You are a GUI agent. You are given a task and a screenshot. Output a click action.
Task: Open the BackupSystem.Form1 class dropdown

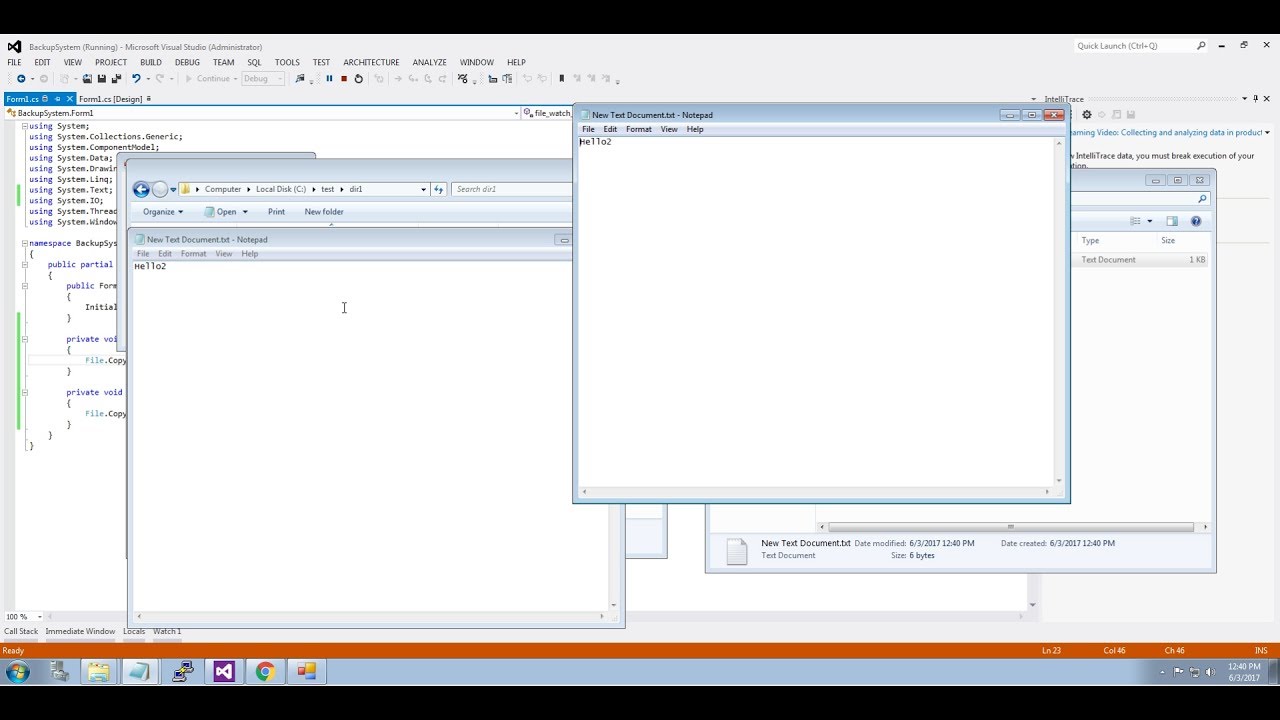(517, 113)
